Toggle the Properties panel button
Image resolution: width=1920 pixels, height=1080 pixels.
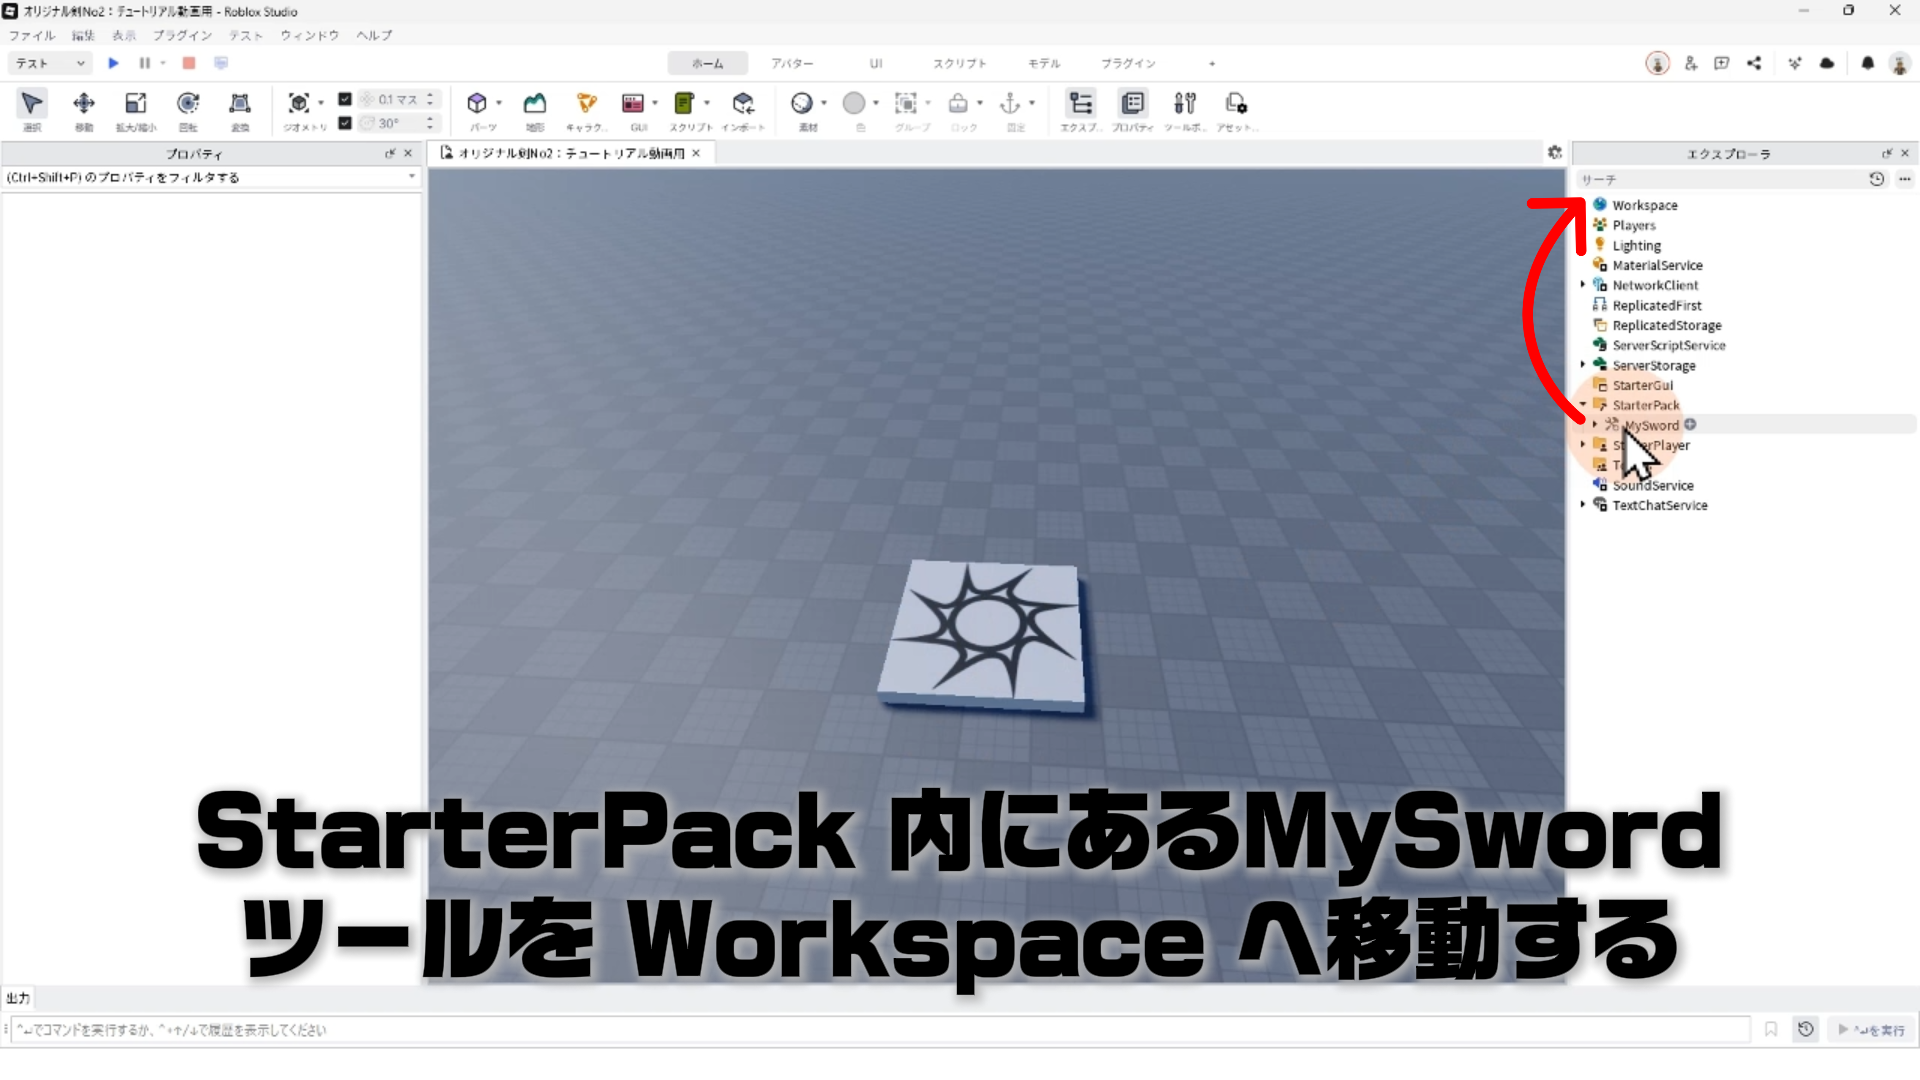click(1133, 103)
